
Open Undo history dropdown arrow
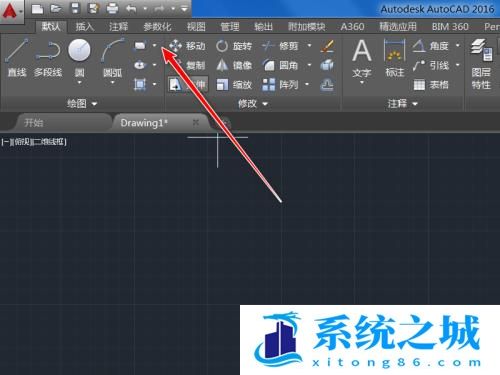coord(145,9)
